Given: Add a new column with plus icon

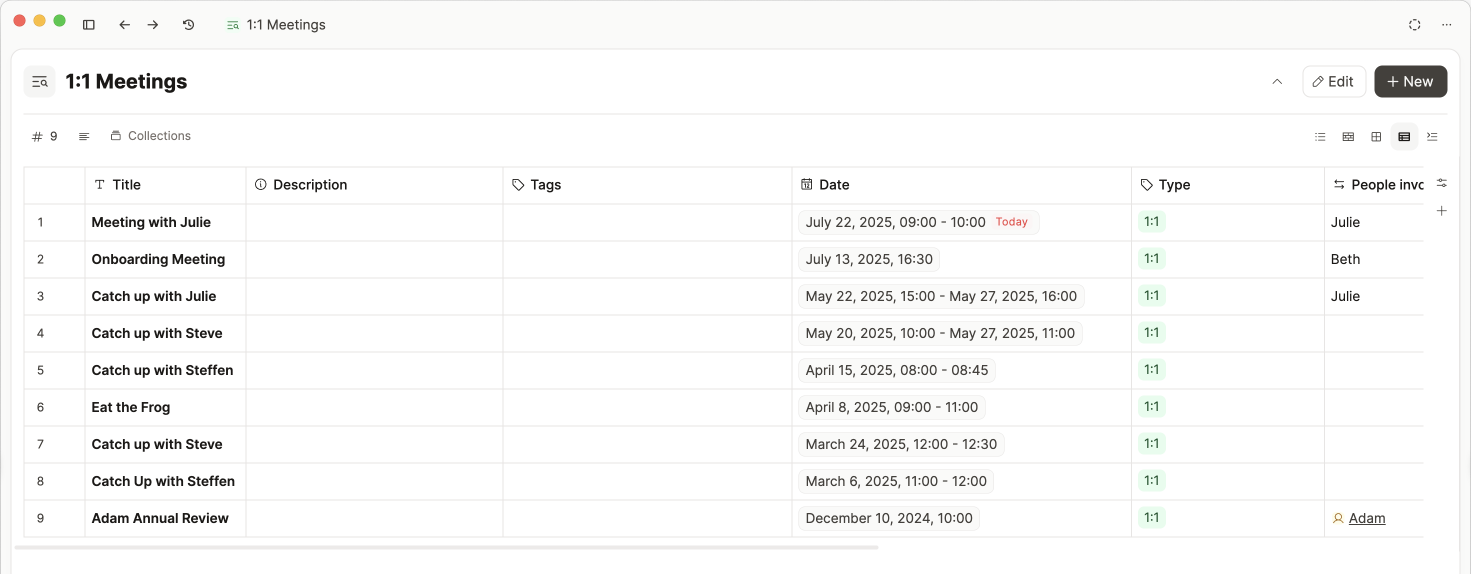Looking at the screenshot, I should coord(1441,211).
